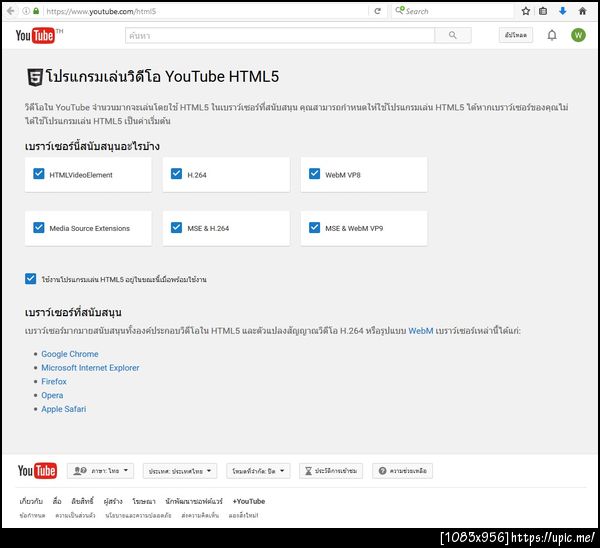
Task: Open the ข้อกำหนด (Terms) footer link
Action: pos(33,515)
